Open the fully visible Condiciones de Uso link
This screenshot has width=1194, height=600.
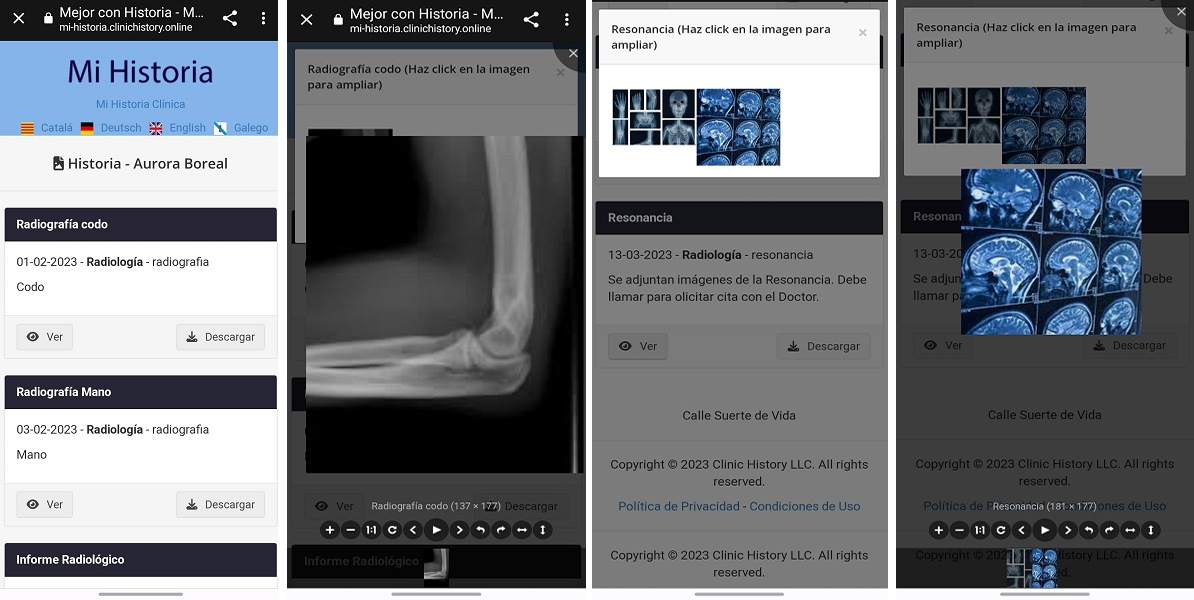point(805,506)
